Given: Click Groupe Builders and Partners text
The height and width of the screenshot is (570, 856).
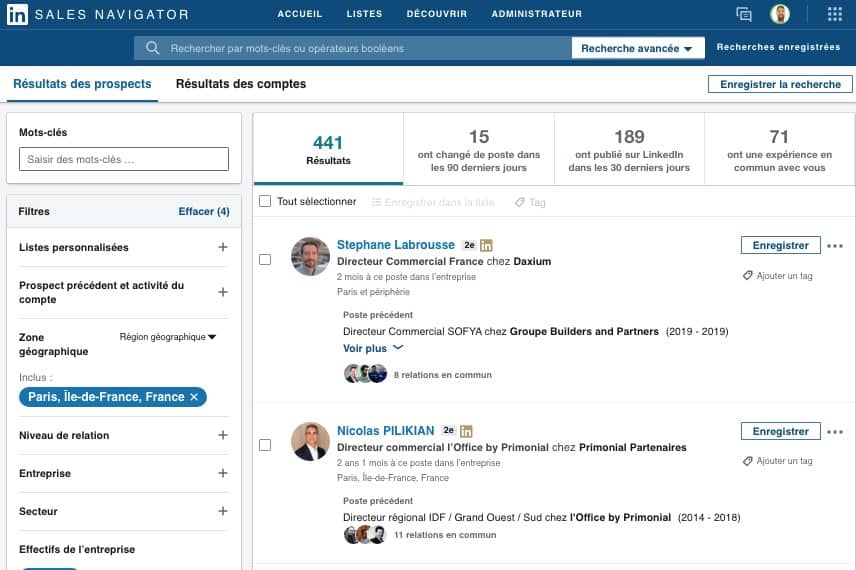Looking at the screenshot, I should [x=584, y=331].
